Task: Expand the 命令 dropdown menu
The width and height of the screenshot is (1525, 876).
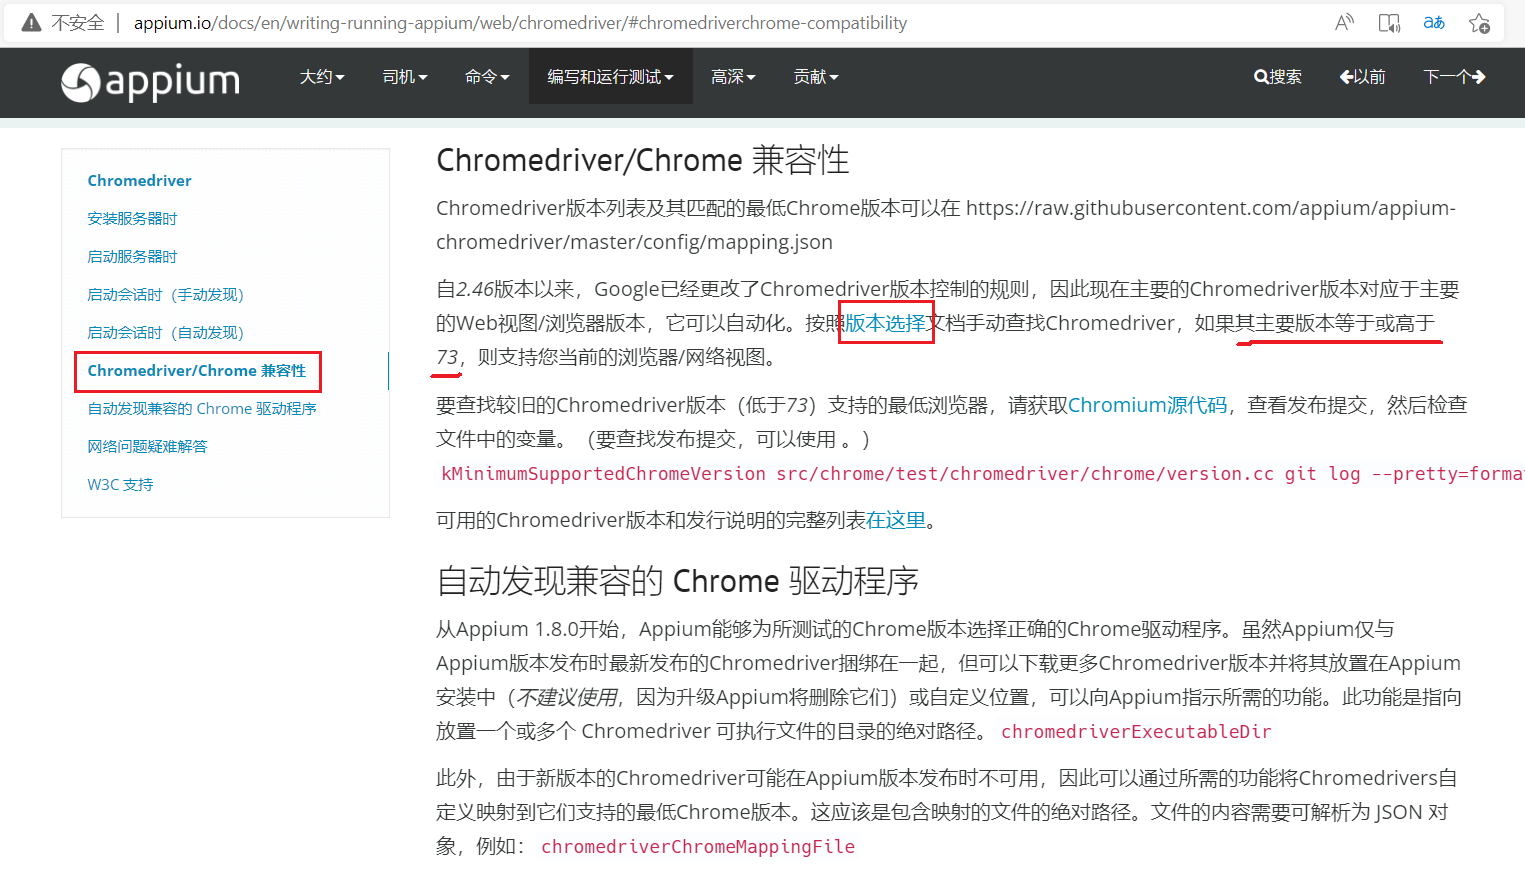Action: click(487, 77)
